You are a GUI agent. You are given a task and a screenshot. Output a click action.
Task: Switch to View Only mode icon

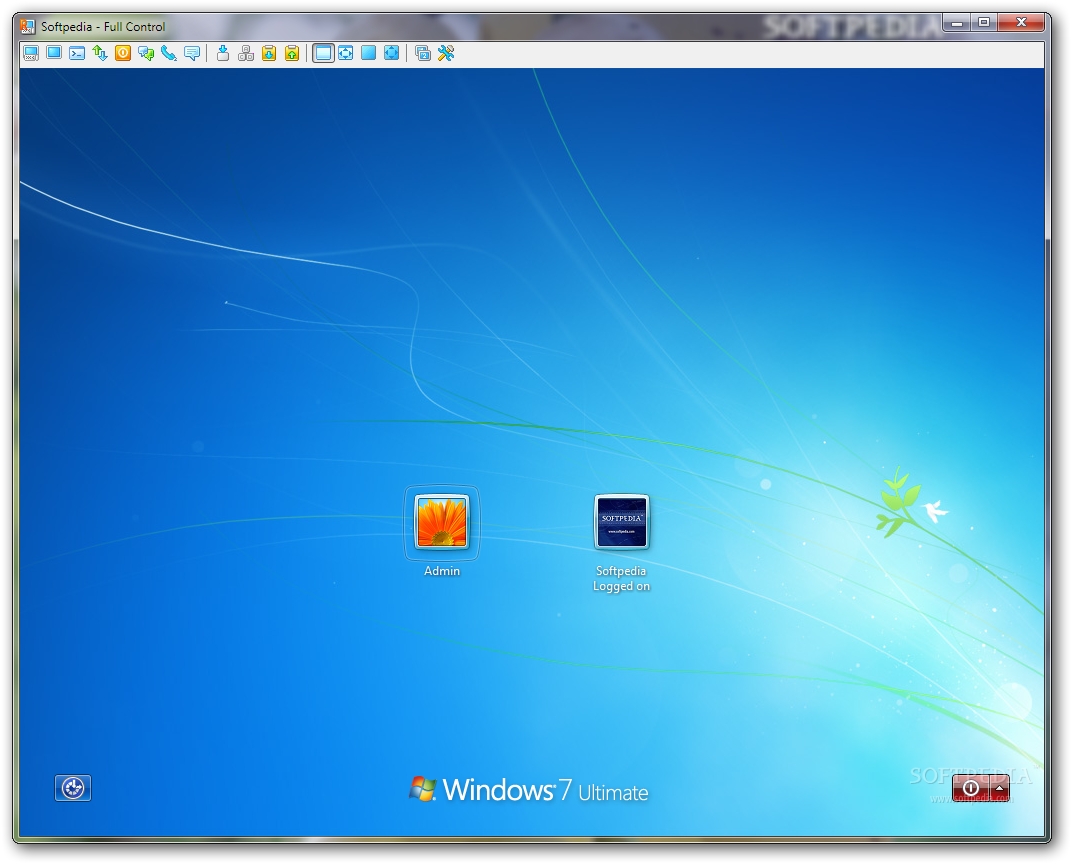click(54, 53)
